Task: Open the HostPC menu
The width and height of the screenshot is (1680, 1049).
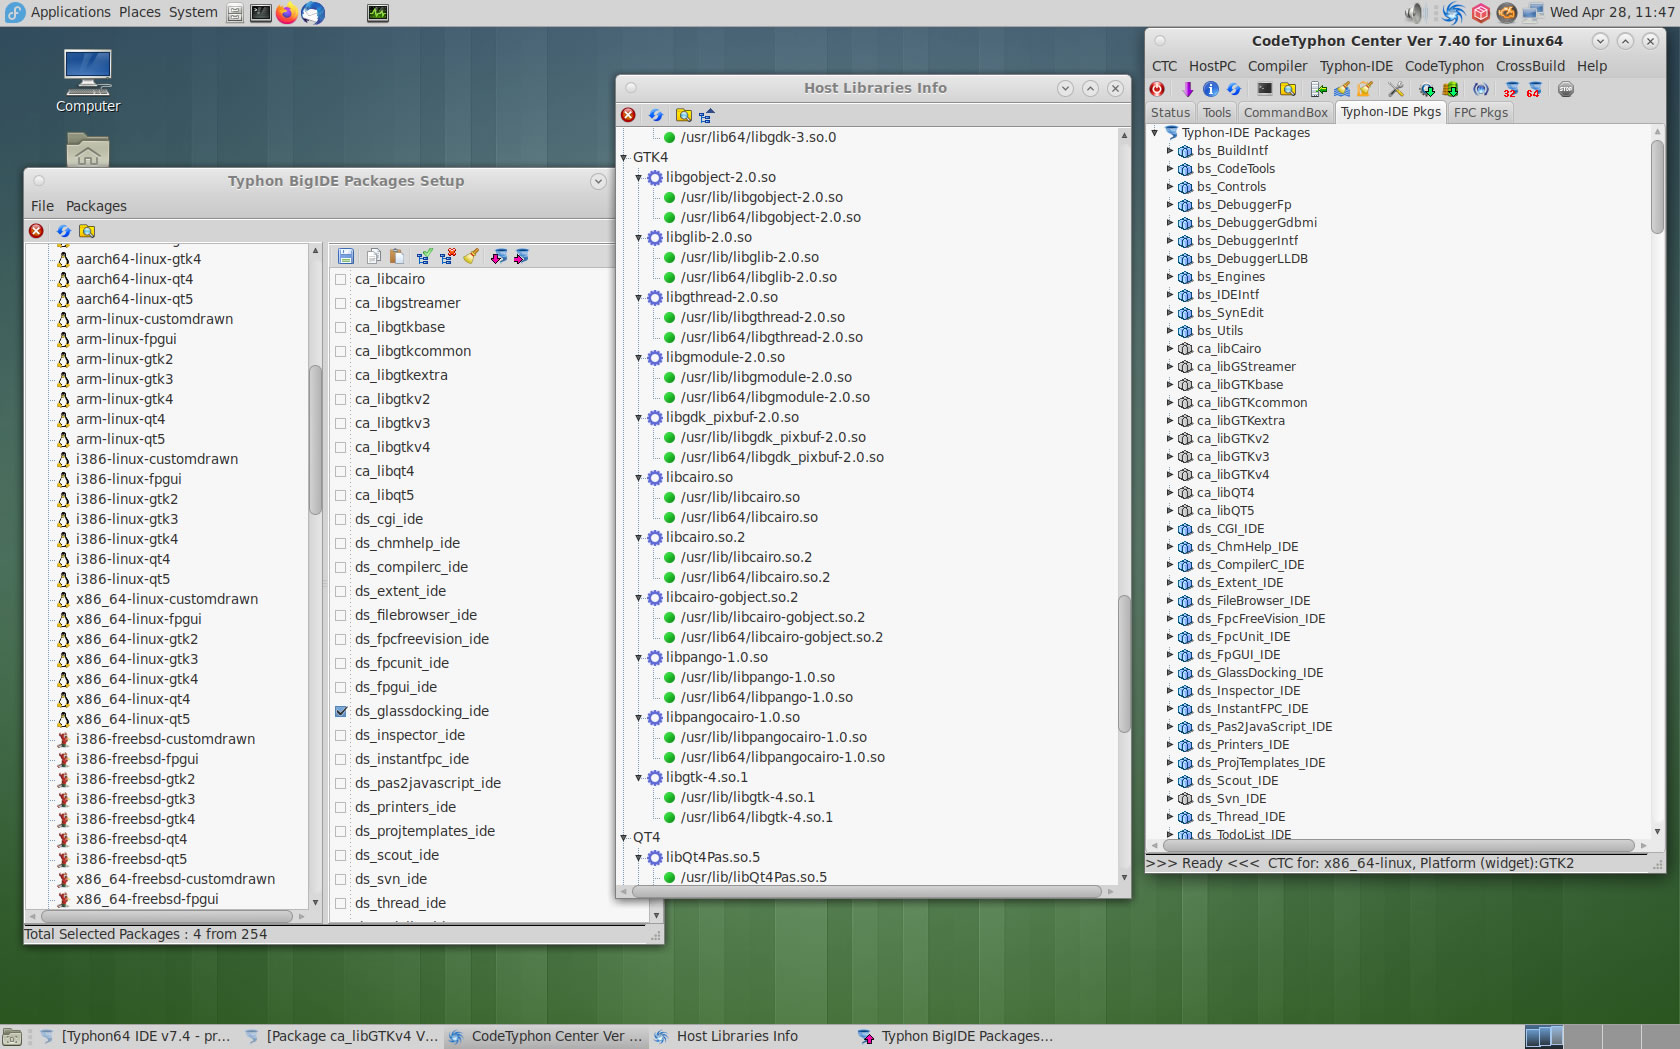Action: tap(1212, 66)
